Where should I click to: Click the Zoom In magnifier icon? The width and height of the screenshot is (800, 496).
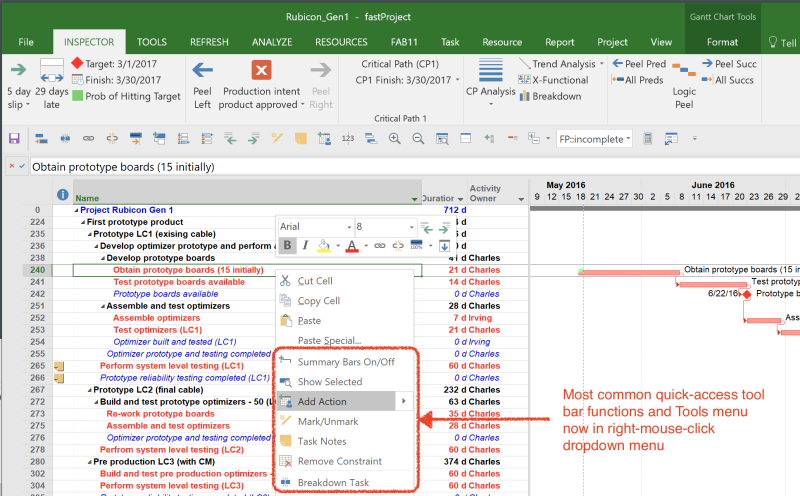click(x=394, y=138)
